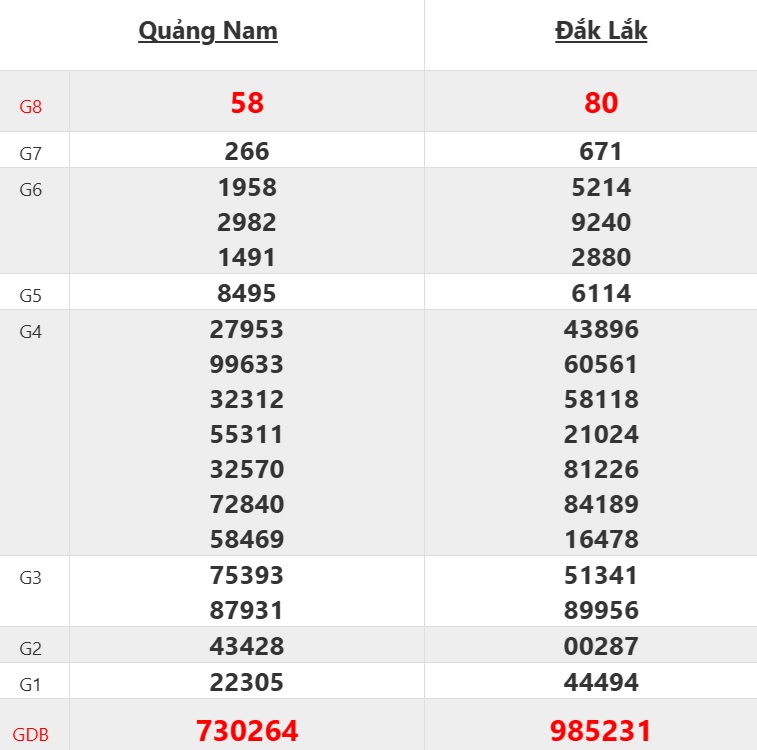
Task: Select Quảng Nam special prize number 730264
Action: (x=247, y=731)
